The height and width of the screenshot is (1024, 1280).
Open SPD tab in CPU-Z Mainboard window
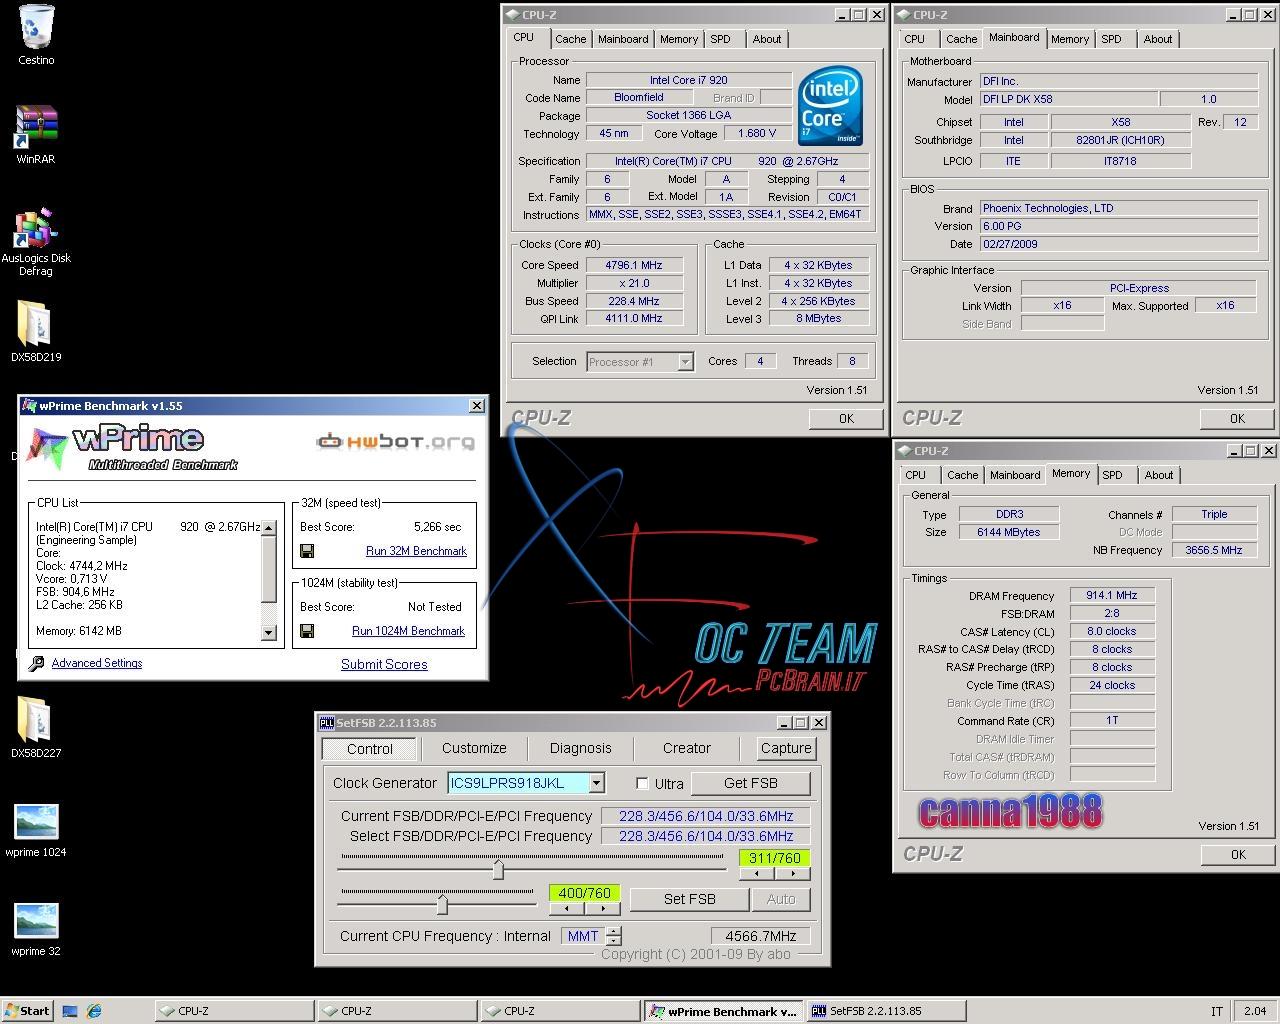(x=1111, y=39)
